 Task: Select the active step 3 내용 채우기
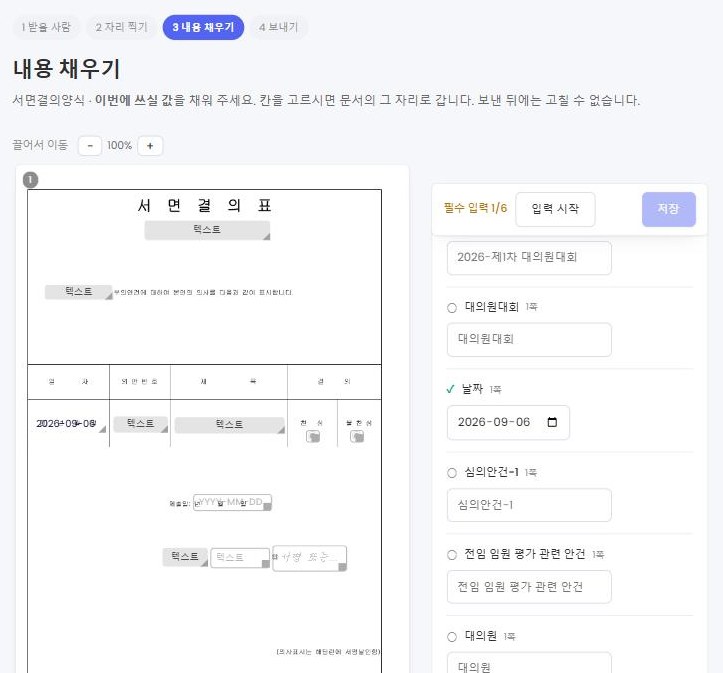[x=203, y=27]
